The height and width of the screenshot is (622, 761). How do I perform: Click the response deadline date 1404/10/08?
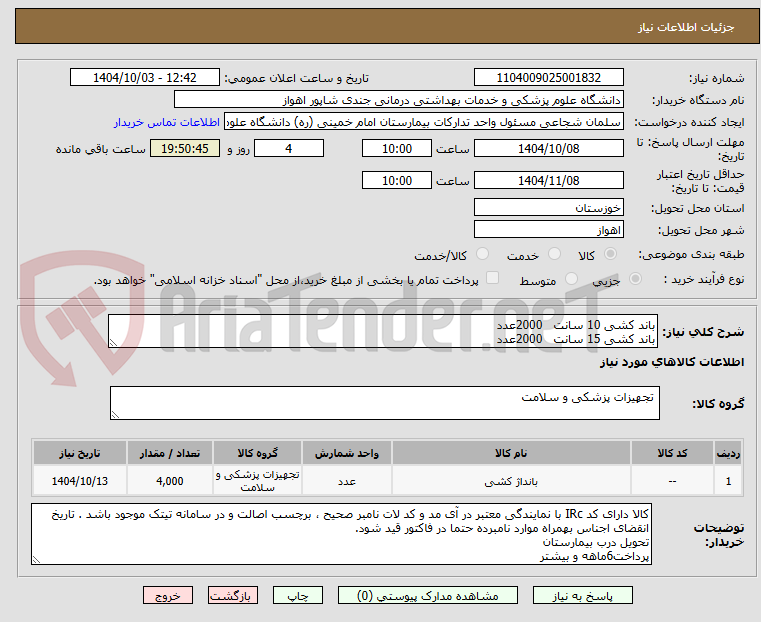click(548, 148)
